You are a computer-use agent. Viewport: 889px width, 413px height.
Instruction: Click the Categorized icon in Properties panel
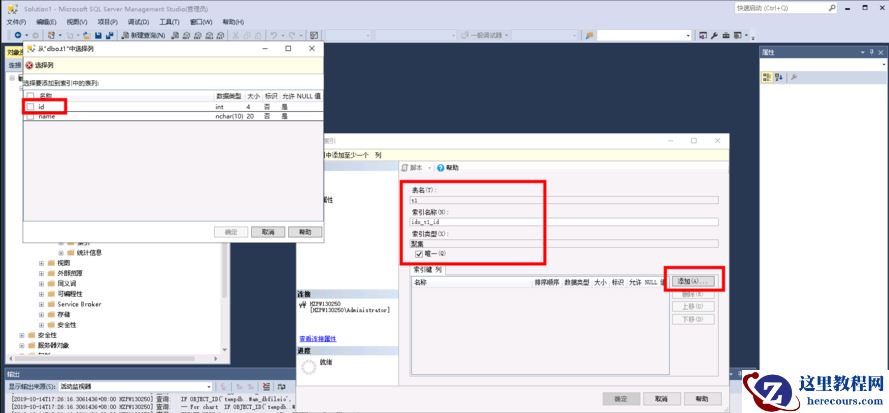click(767, 77)
